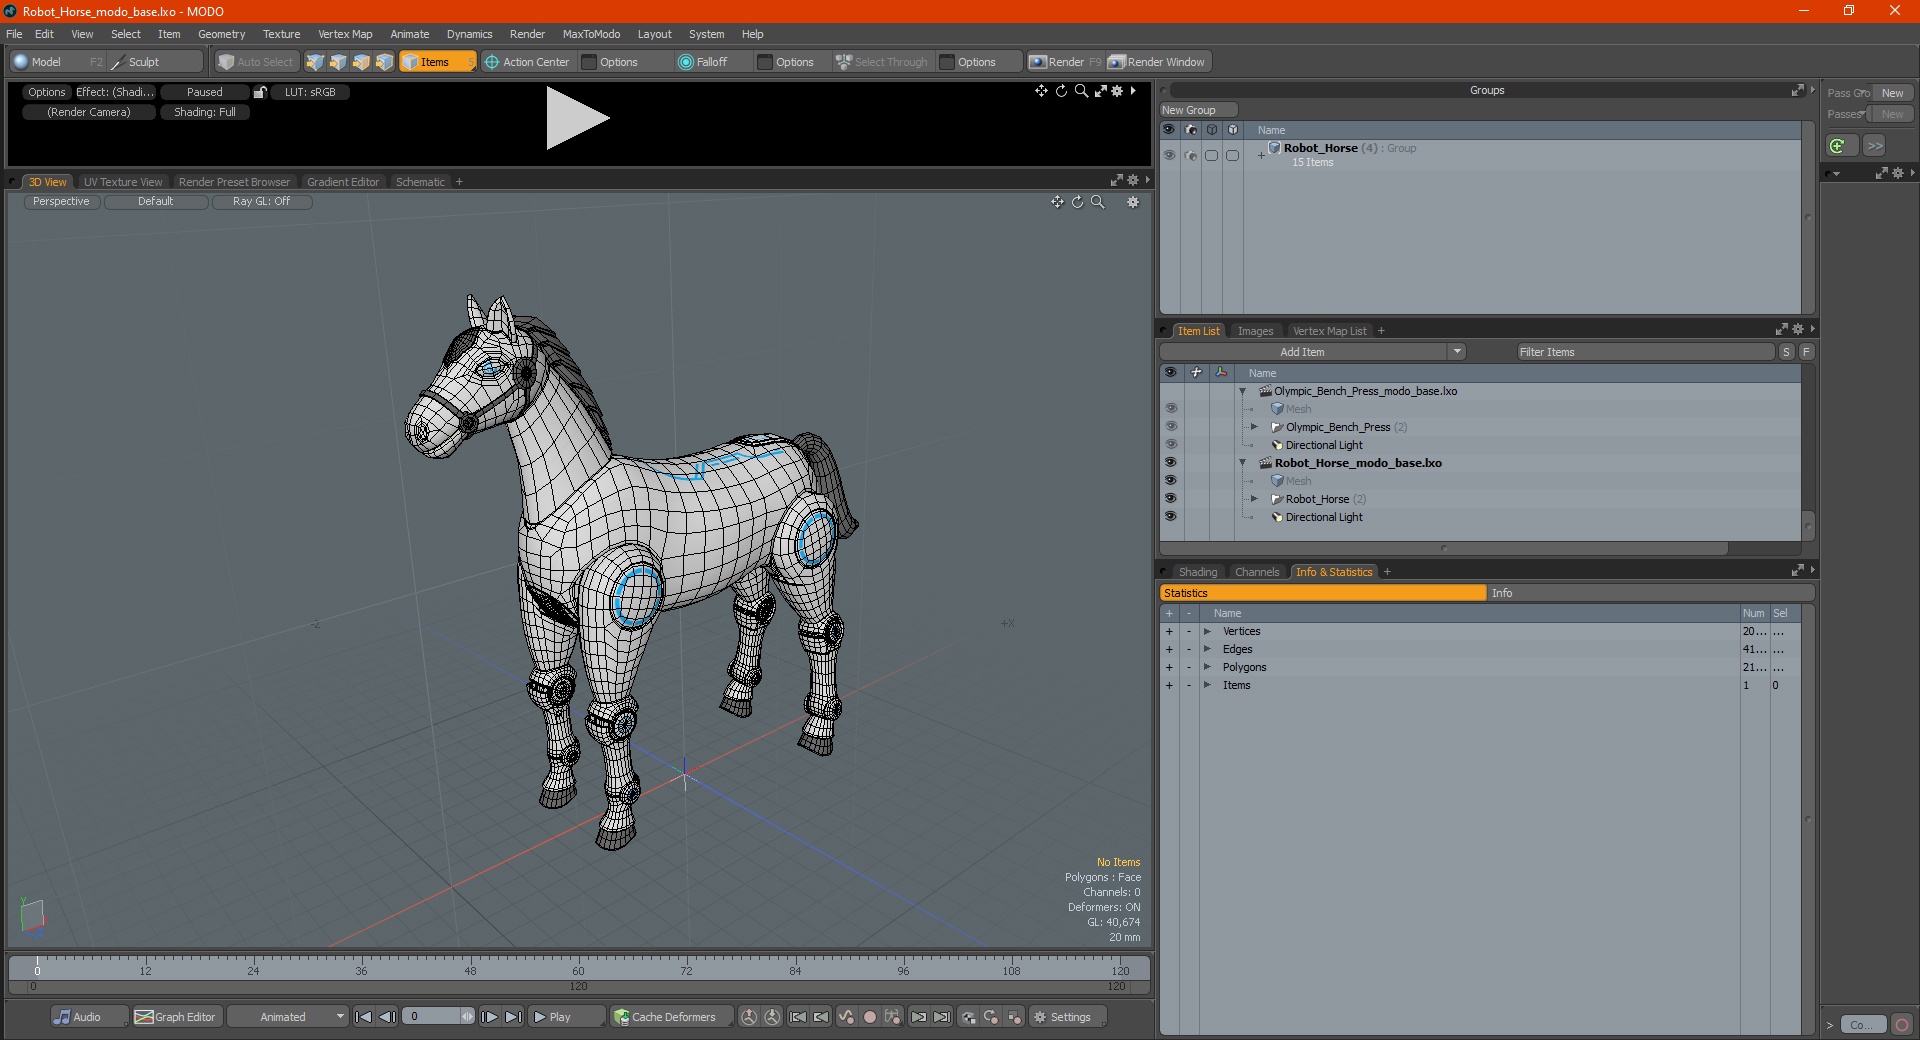Go to last frame
This screenshot has width=1920, height=1040.
pos(513,1017)
